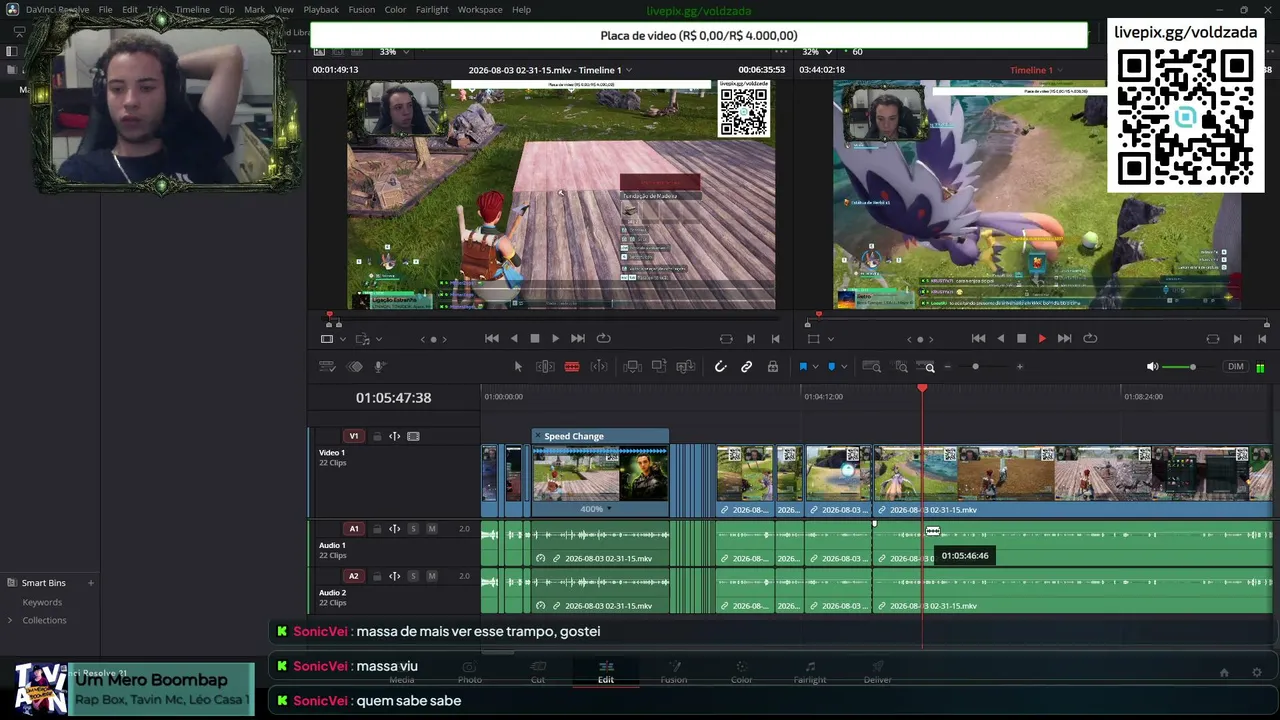Toggle loop playback in timeline viewer
The height and width of the screenshot is (720, 1280).
click(1090, 339)
